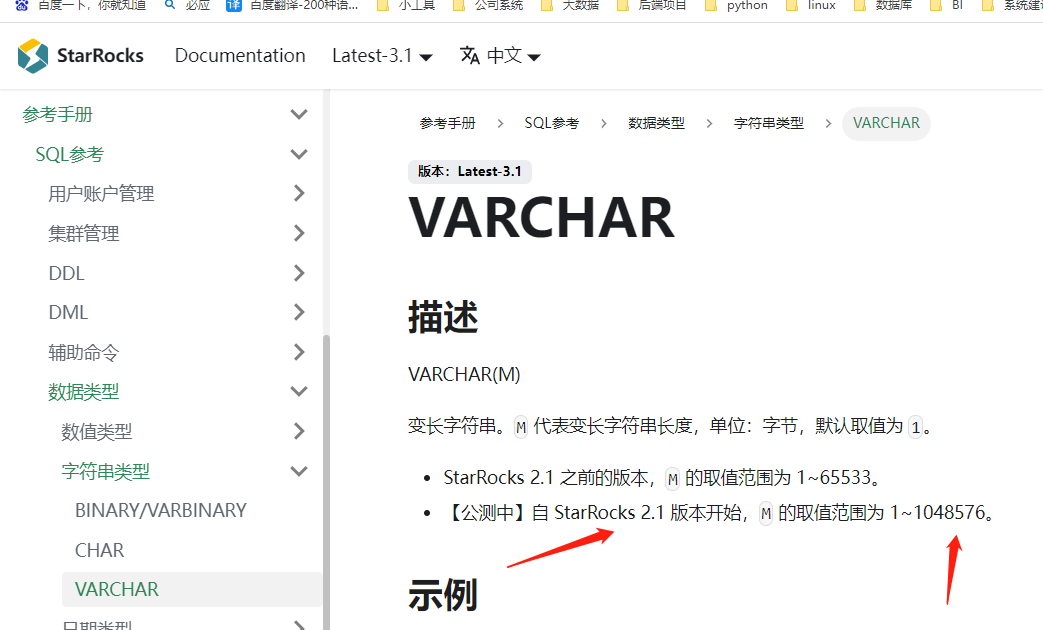
Task: Open BINARY/VARBINARY page in sidebar
Action: point(161,511)
